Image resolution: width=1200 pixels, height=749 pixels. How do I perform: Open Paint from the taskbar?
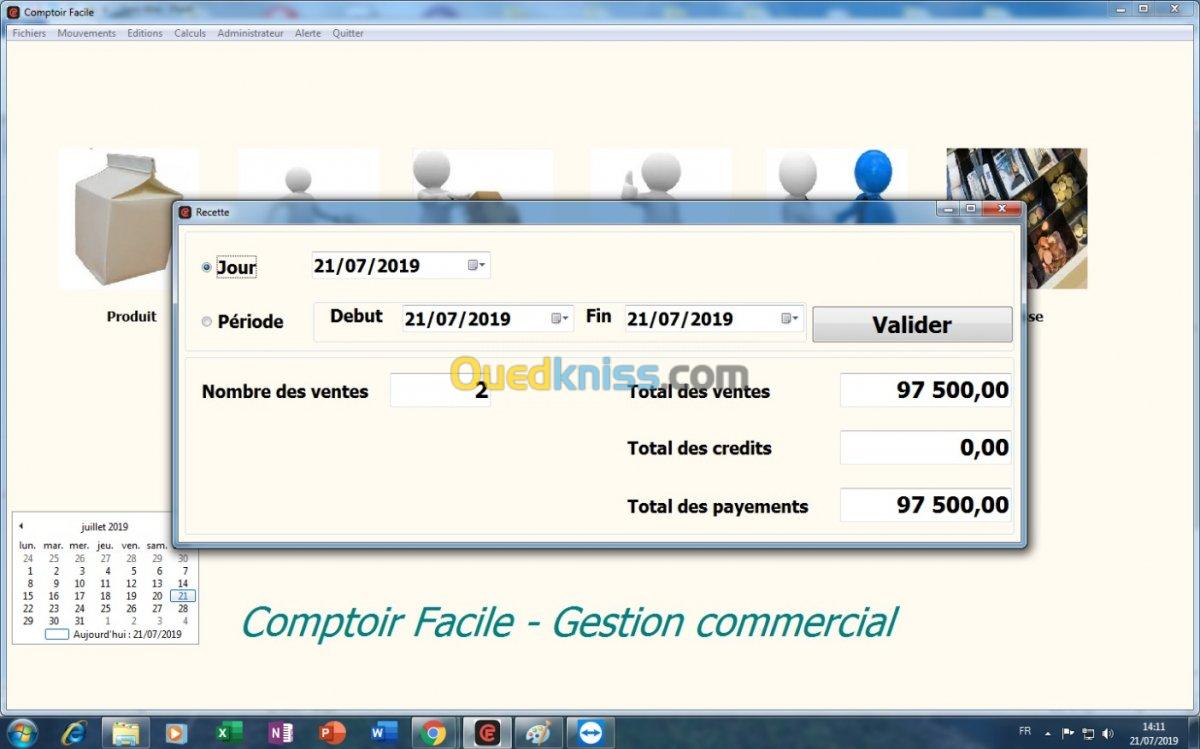538,733
